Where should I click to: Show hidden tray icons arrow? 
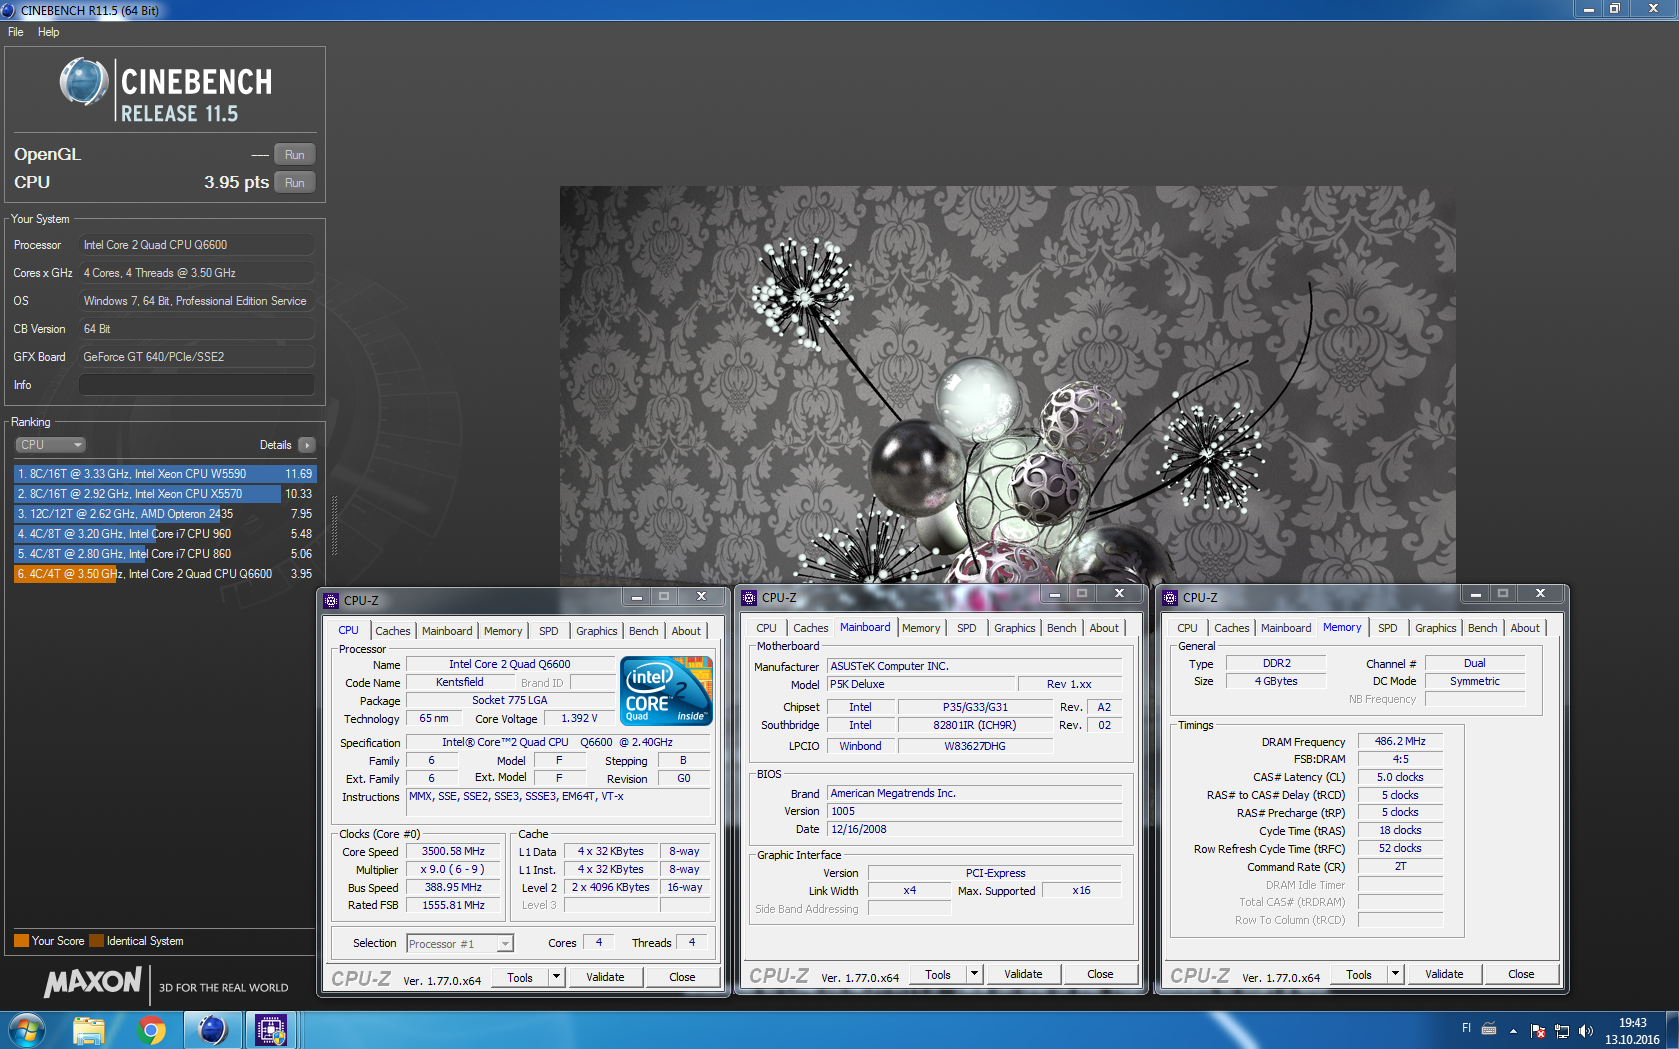1513,1031
